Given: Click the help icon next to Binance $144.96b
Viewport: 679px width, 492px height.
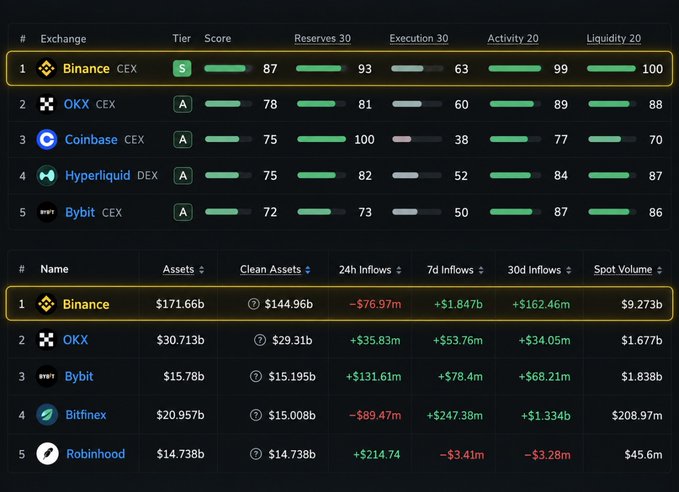Looking at the screenshot, I should 253,304.
